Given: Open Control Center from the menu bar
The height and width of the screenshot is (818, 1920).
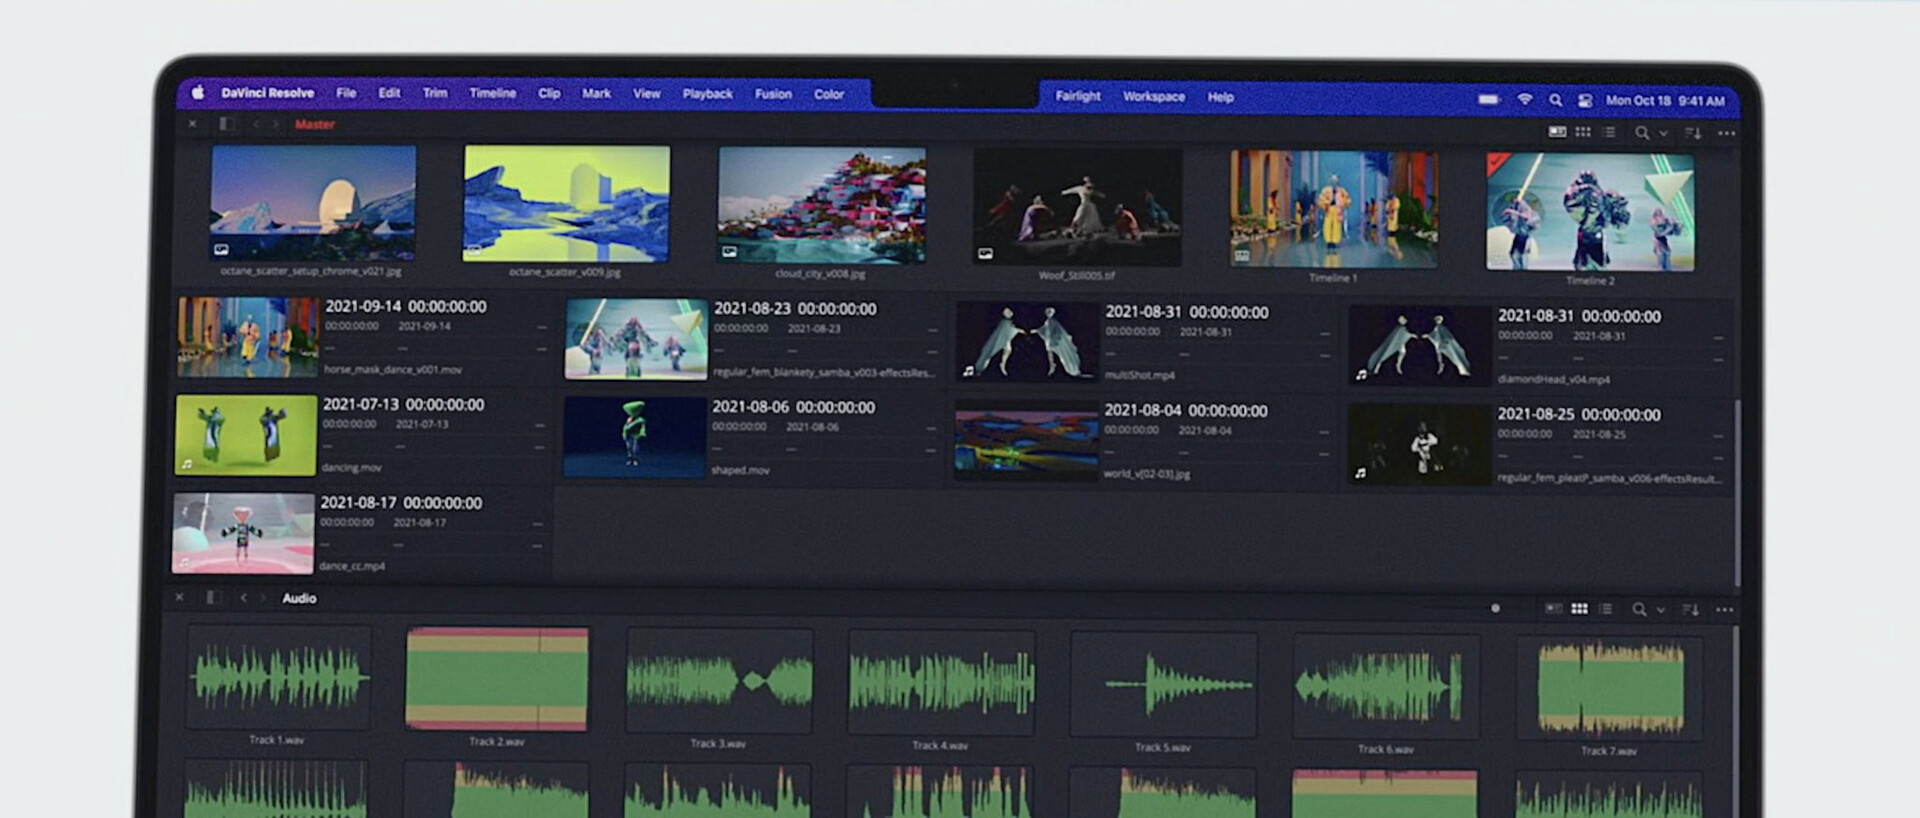Looking at the screenshot, I should [x=1585, y=100].
